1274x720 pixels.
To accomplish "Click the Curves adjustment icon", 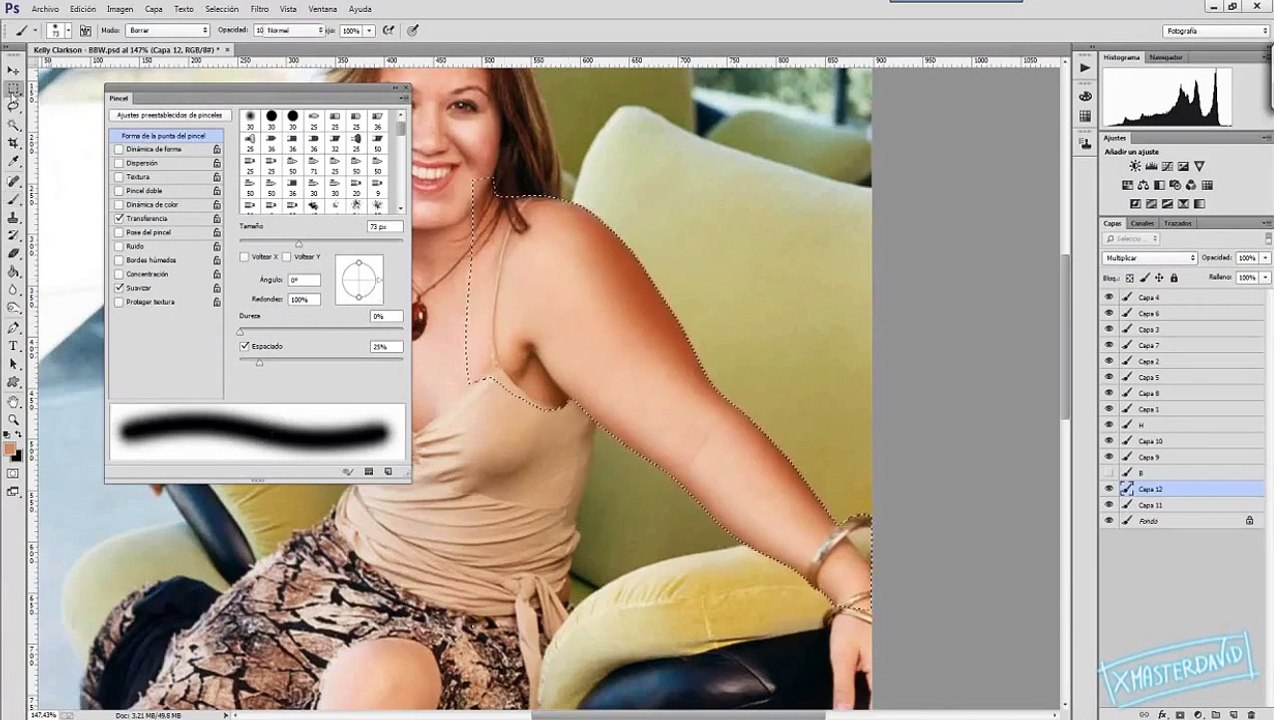I will point(1167,166).
